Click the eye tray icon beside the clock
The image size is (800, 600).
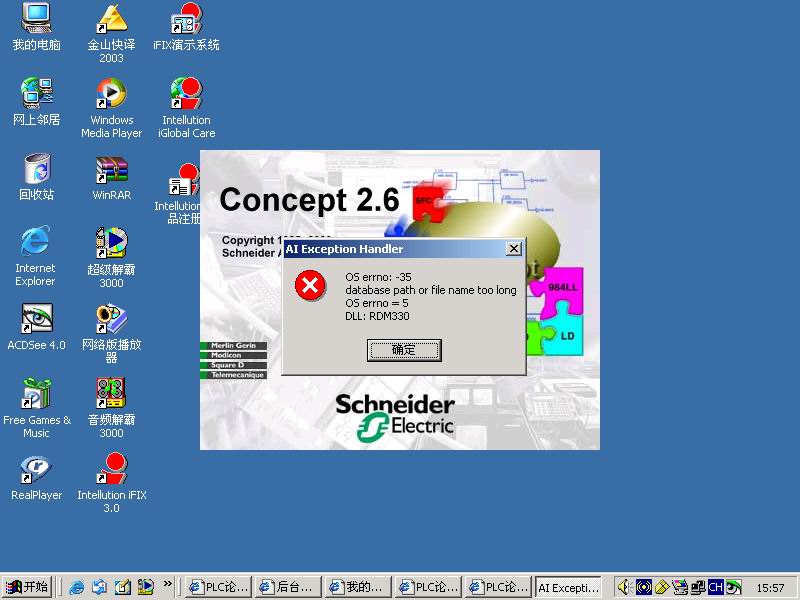coord(734,587)
